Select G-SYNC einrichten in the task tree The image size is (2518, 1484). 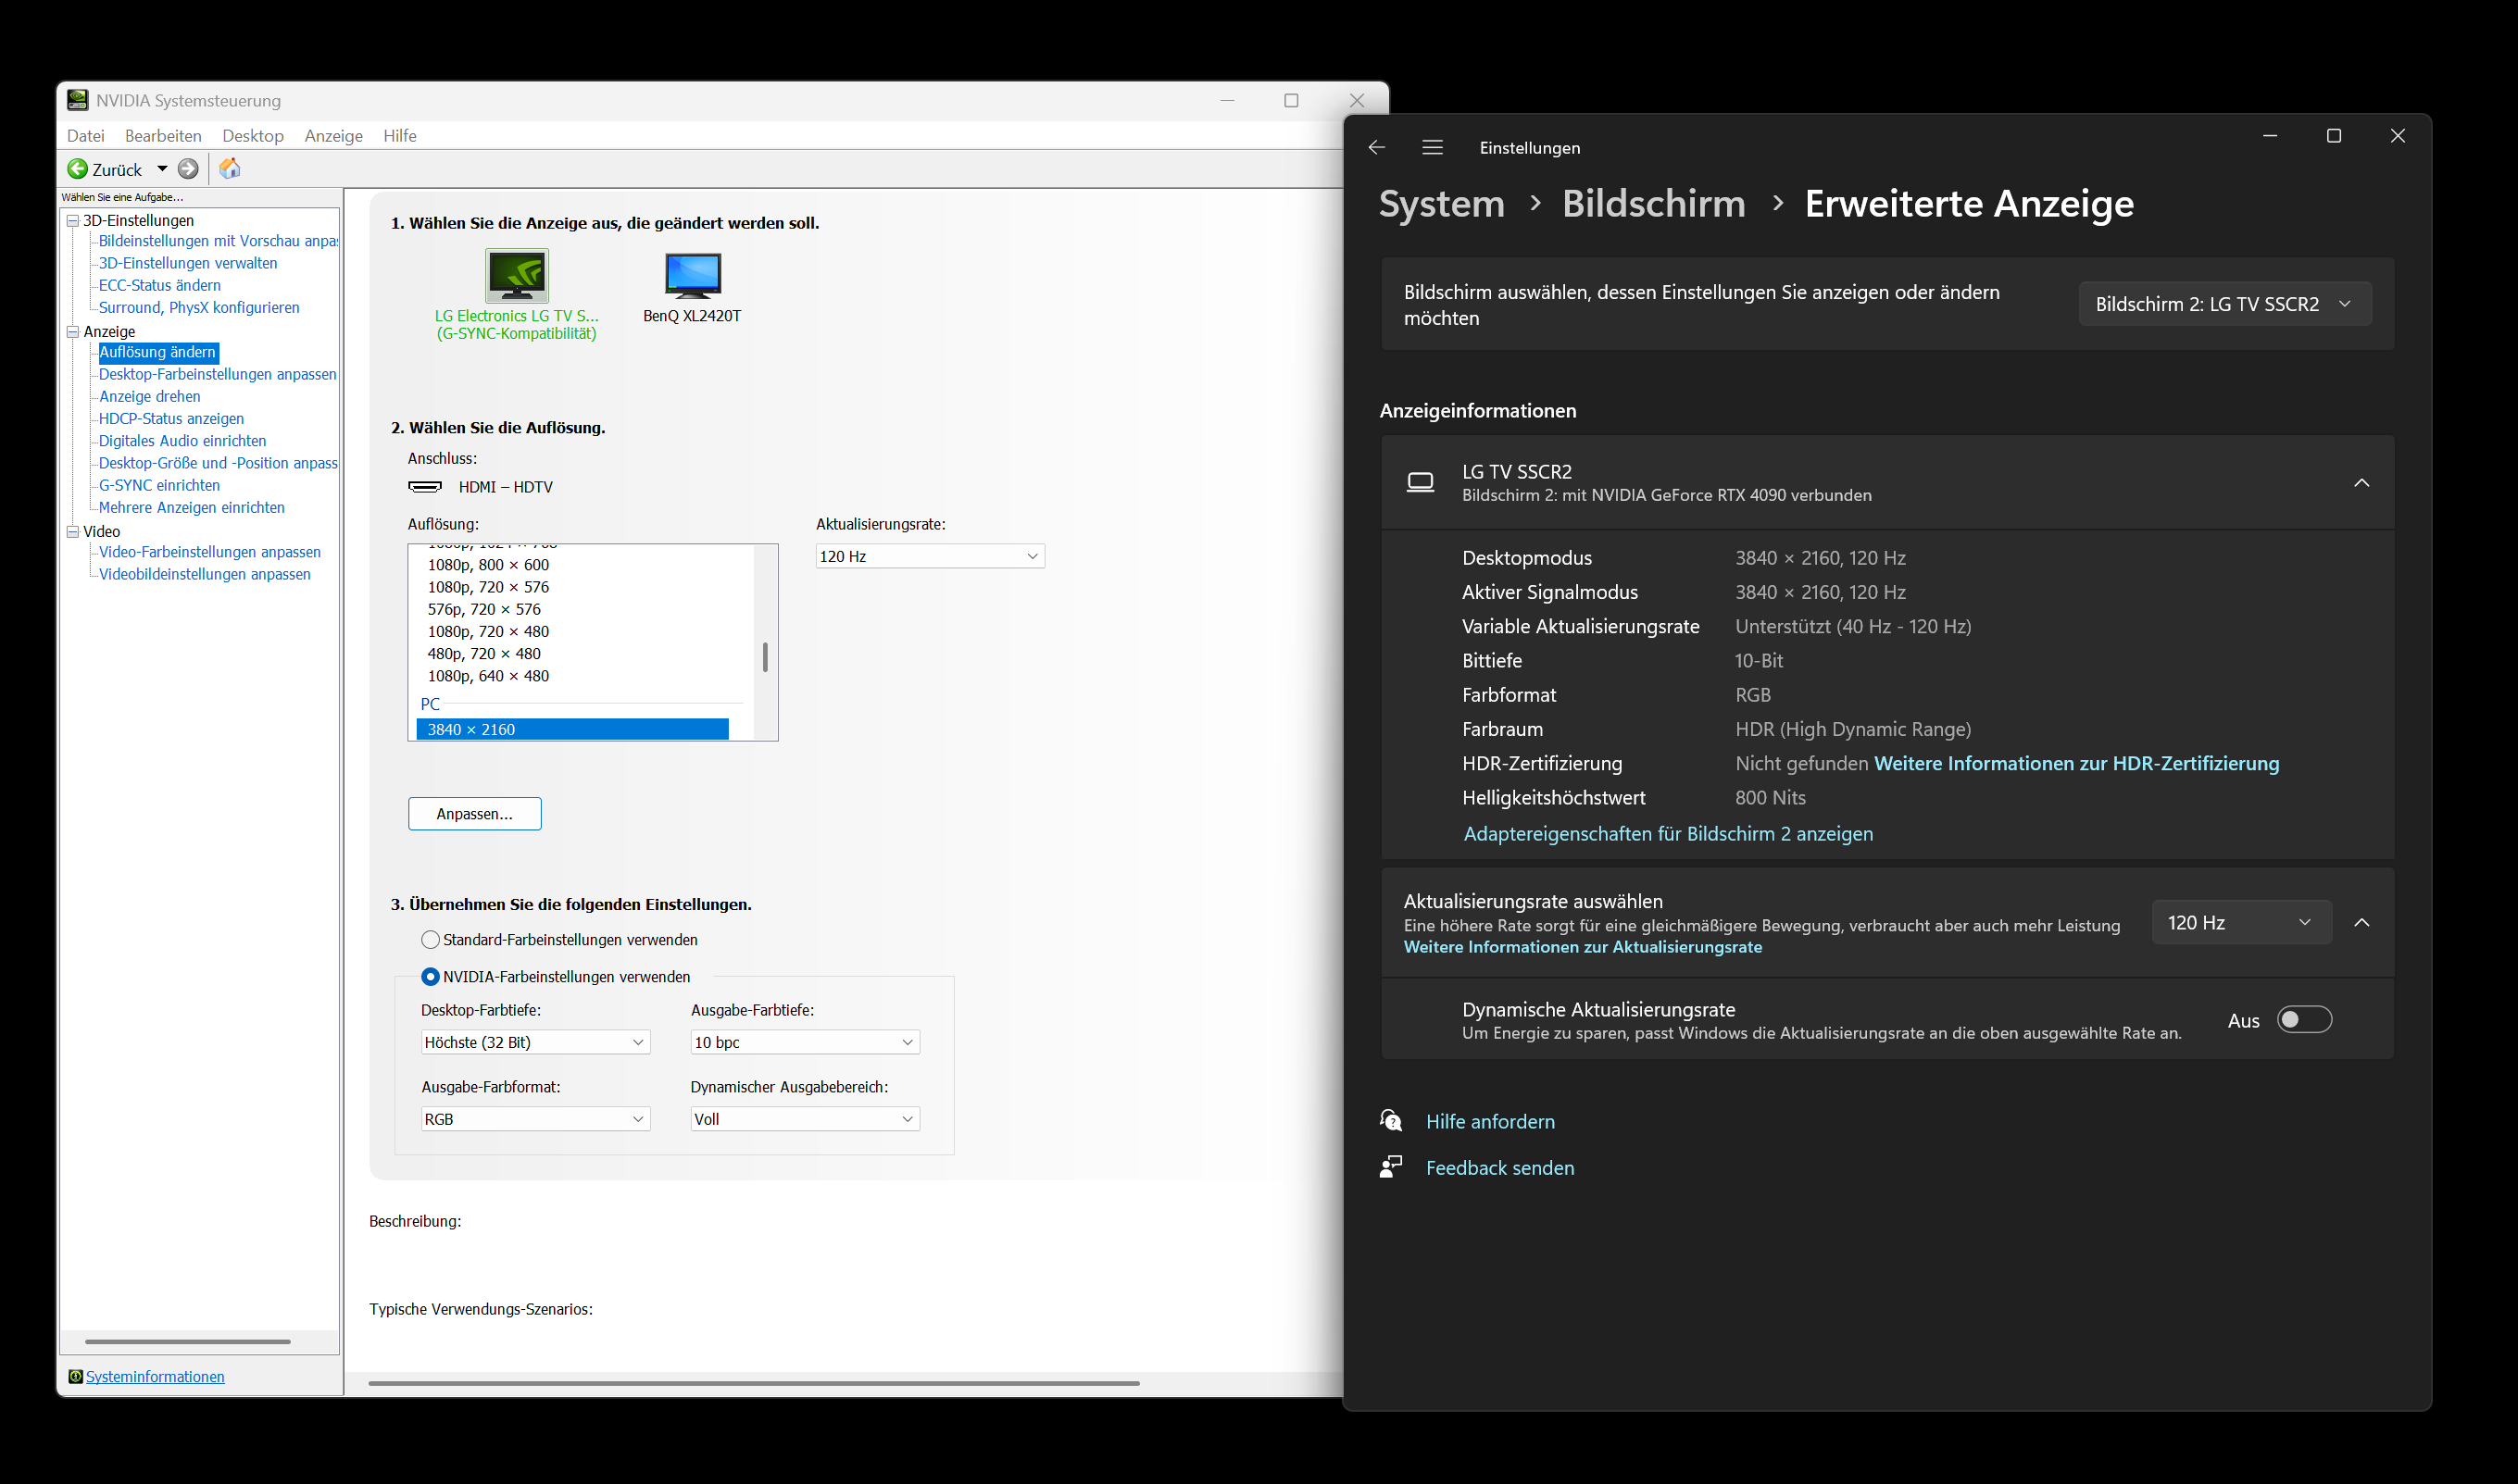click(159, 485)
